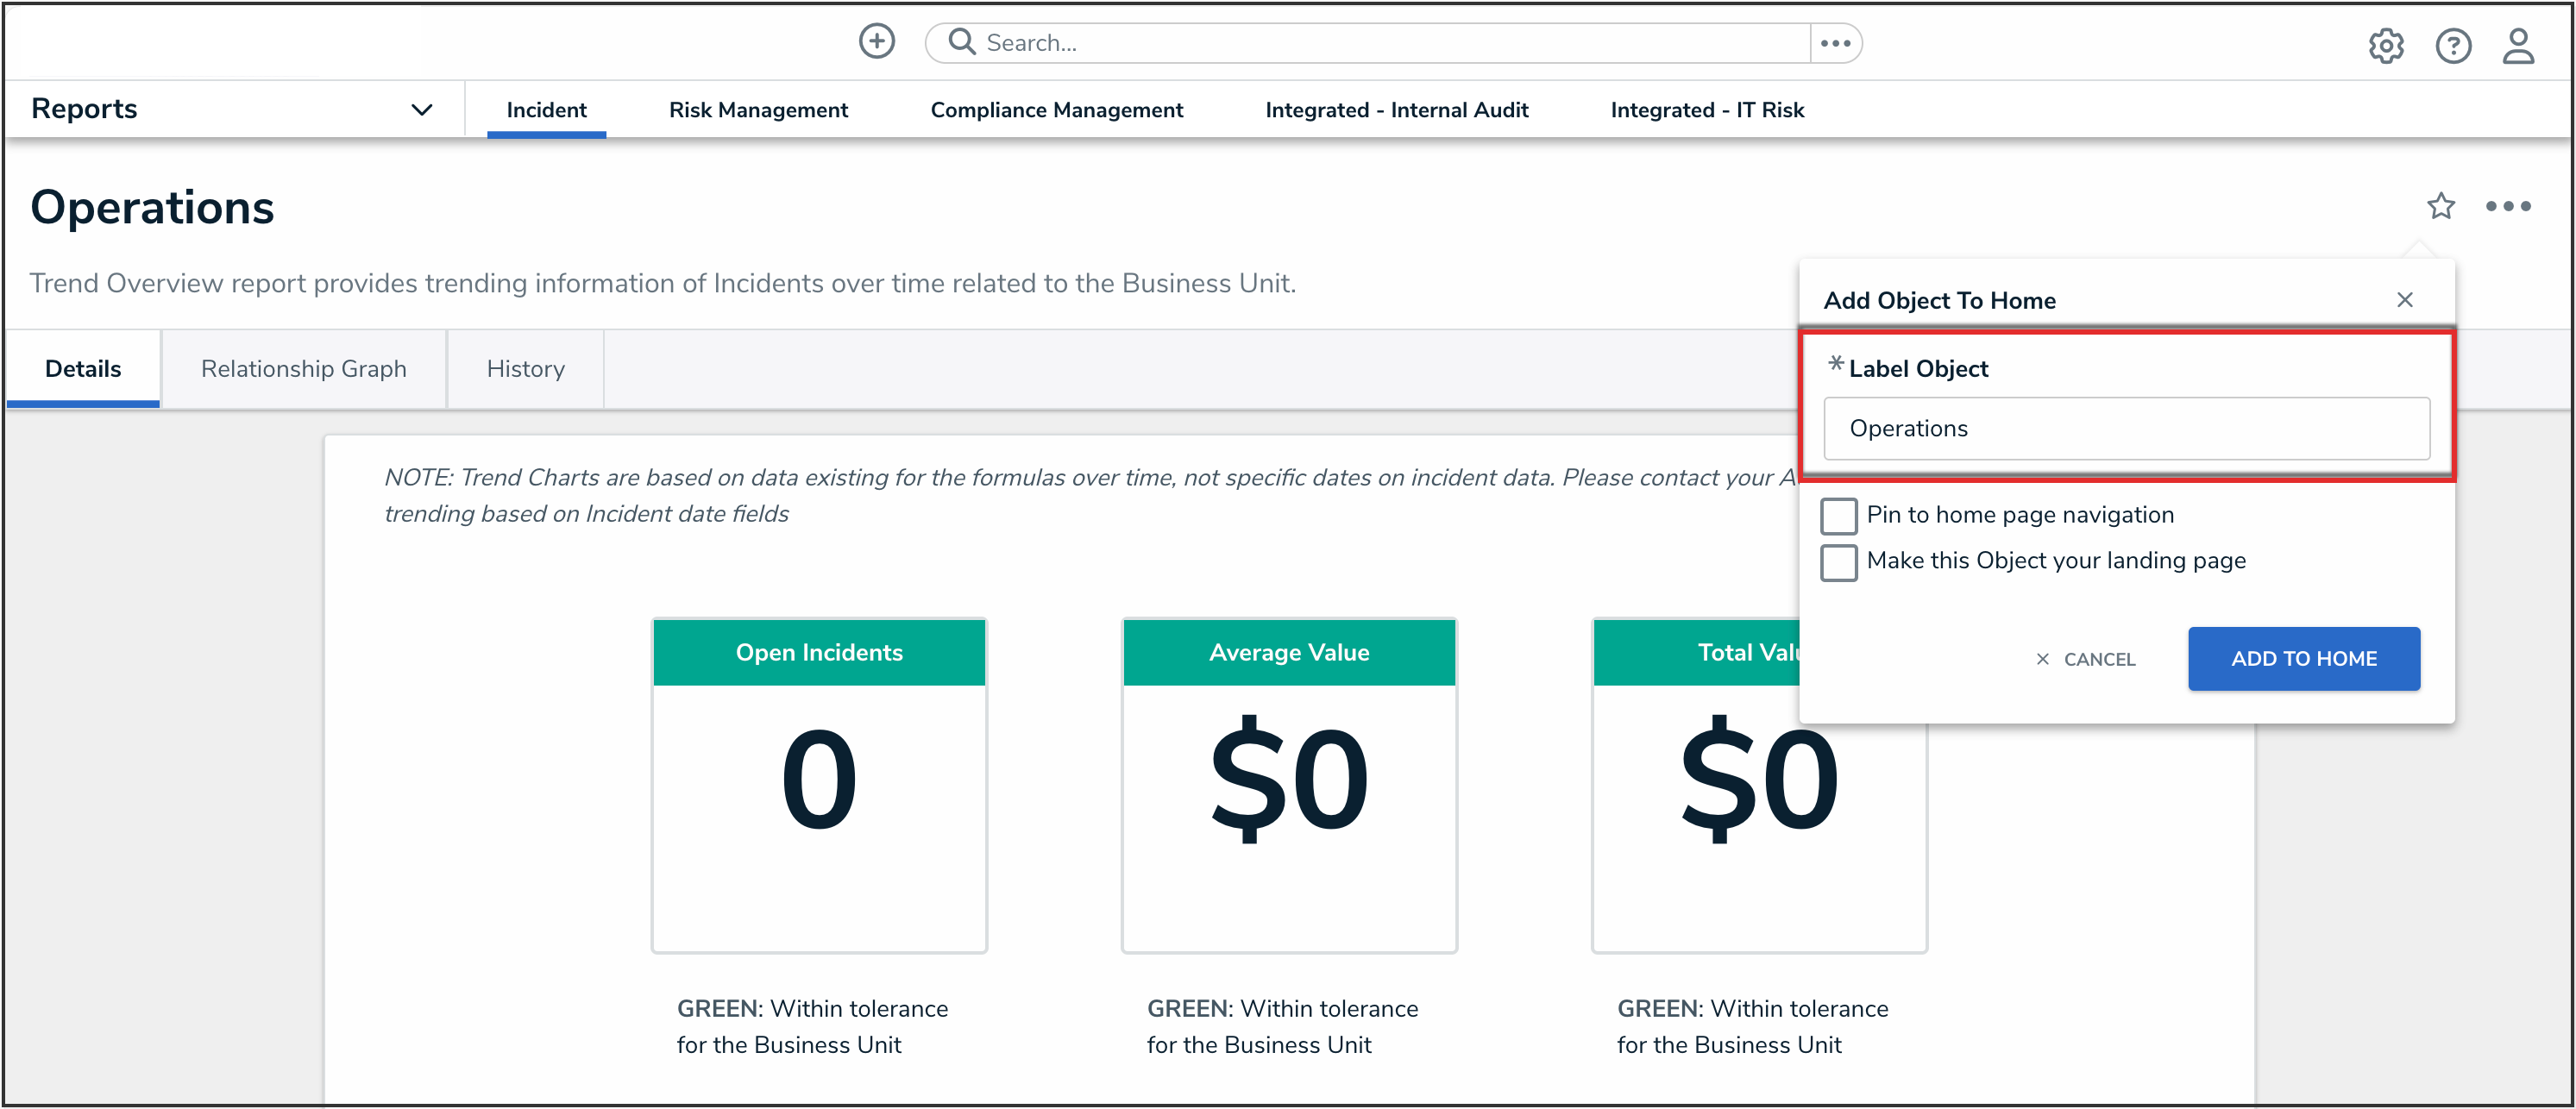Click the plus create-new icon
This screenshot has width=2576, height=1109.
(x=877, y=42)
